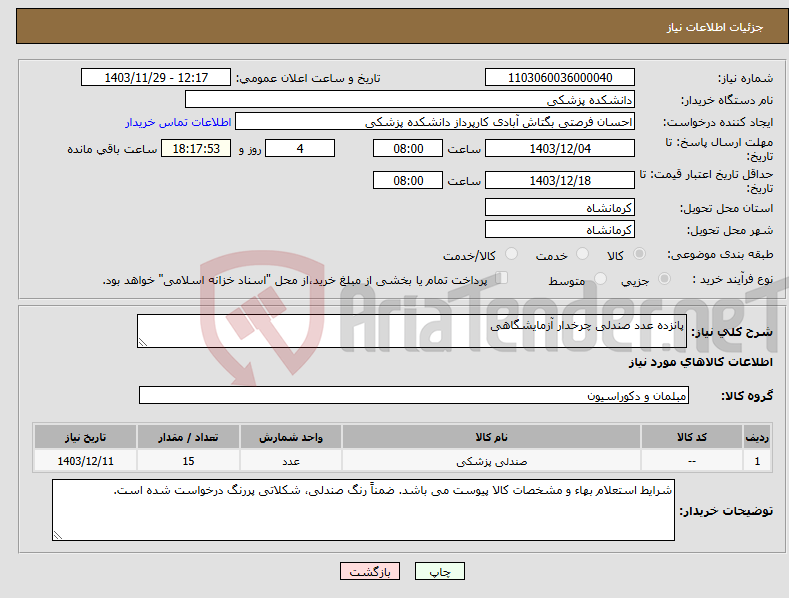Click the need date cell 1403/12/11
Image resolution: width=789 pixels, height=598 pixels.
[x=86, y=461]
